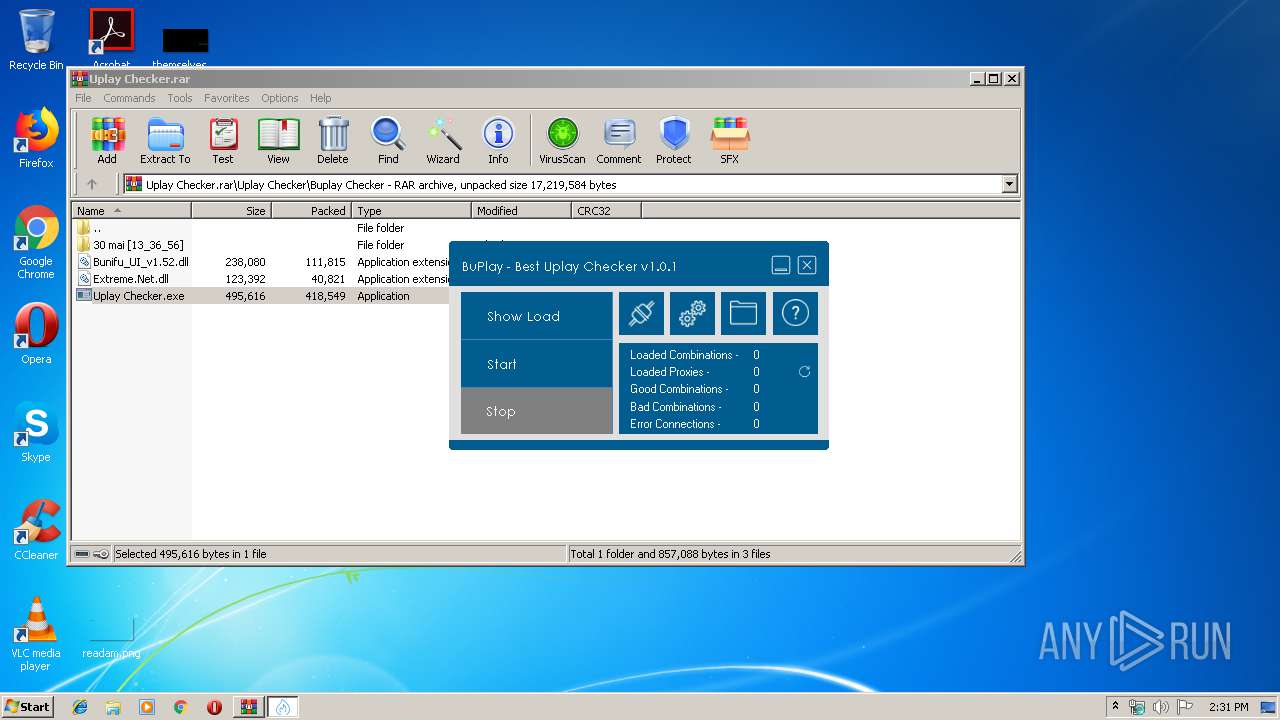Click the Windows Explorer taskbar icon
Viewport: 1280px width, 720px height.
tap(113, 707)
